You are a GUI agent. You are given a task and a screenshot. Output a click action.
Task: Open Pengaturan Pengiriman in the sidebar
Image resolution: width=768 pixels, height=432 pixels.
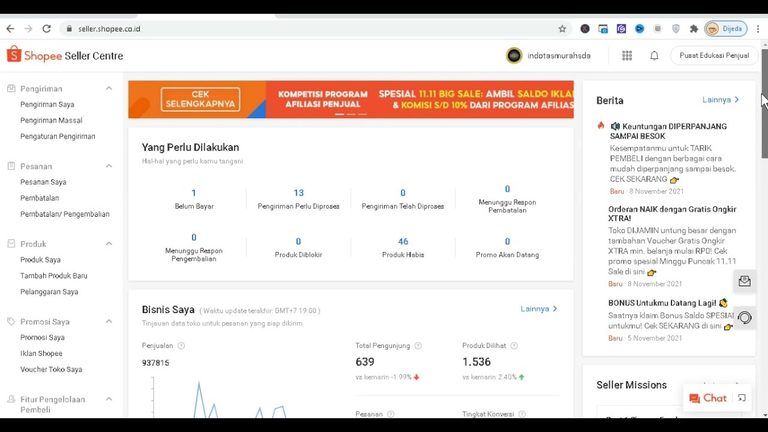click(x=58, y=137)
